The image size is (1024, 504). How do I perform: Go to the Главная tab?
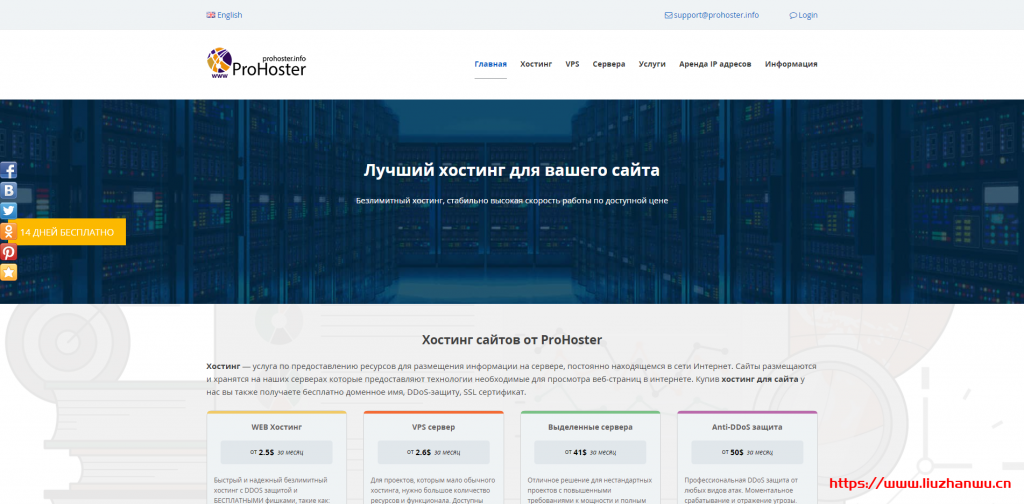(490, 64)
